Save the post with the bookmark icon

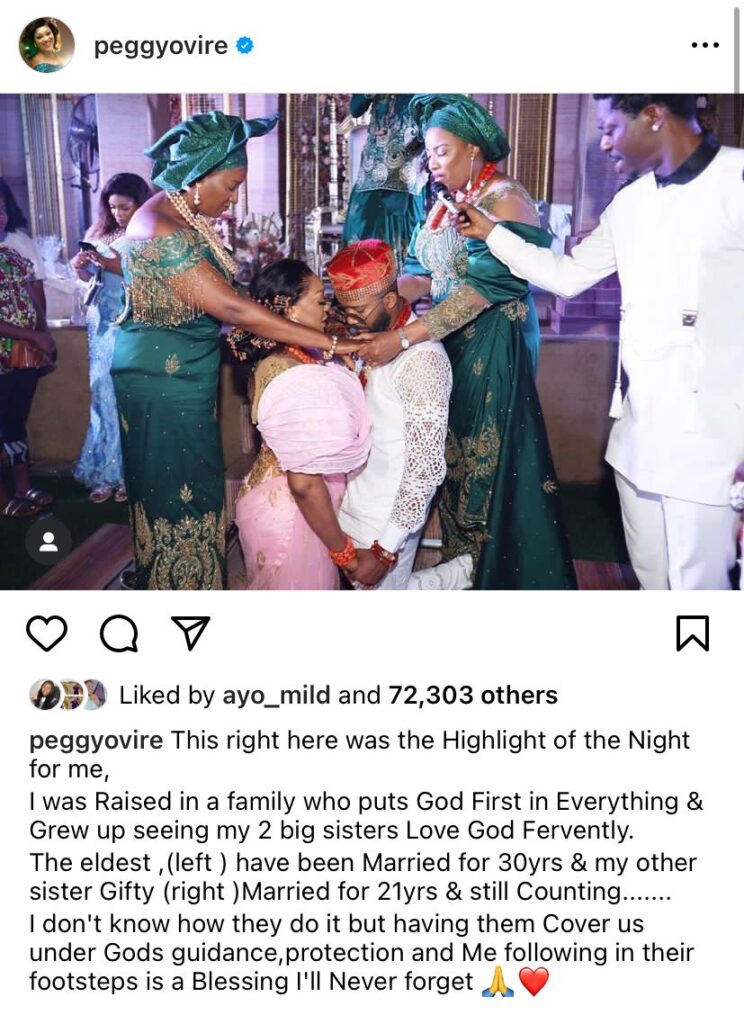(x=692, y=633)
